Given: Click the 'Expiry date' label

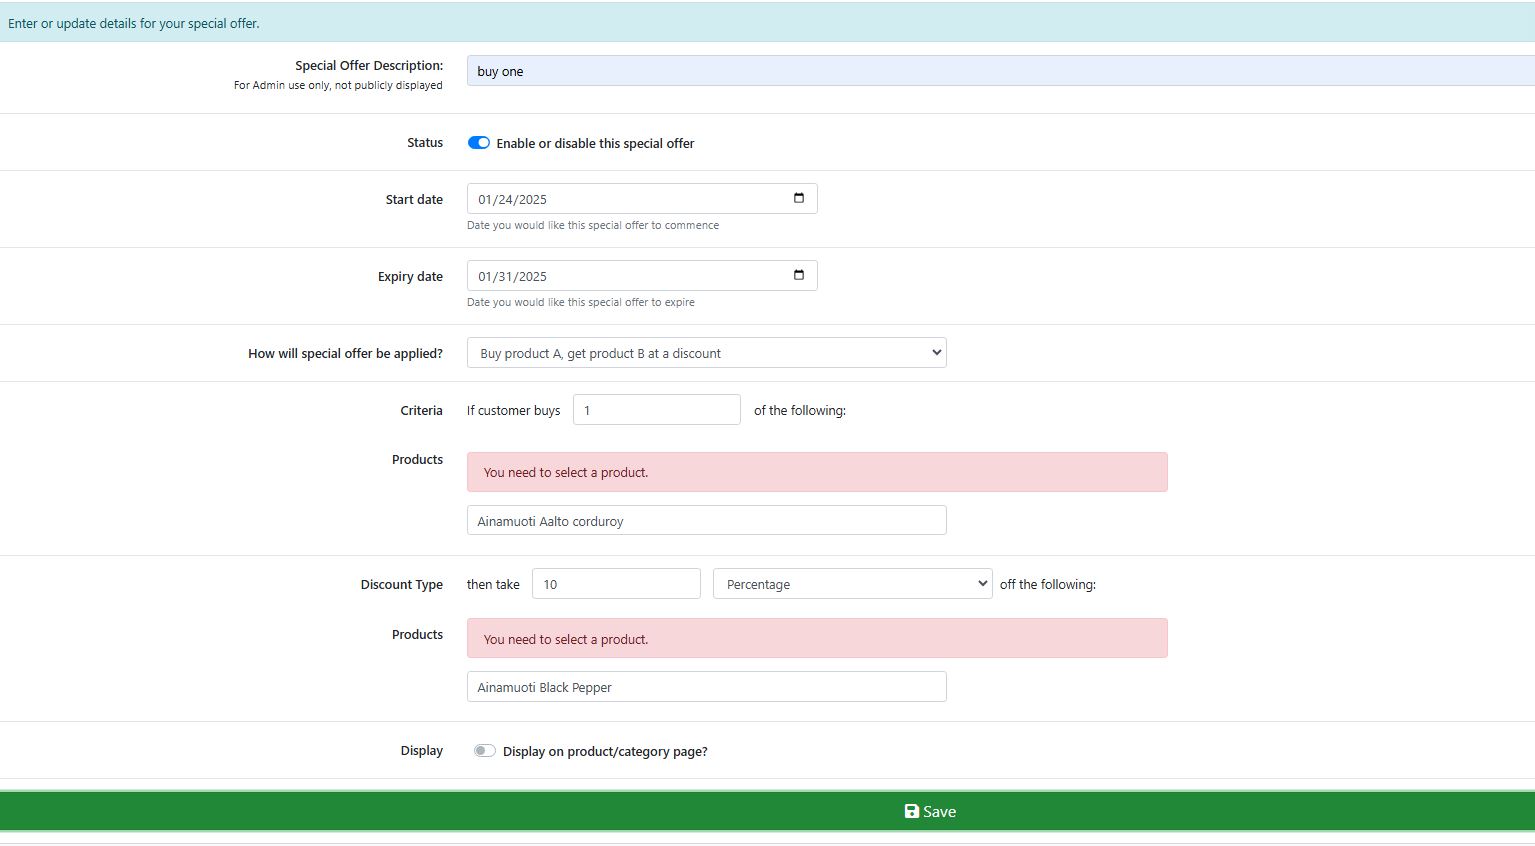Looking at the screenshot, I should click(x=410, y=276).
